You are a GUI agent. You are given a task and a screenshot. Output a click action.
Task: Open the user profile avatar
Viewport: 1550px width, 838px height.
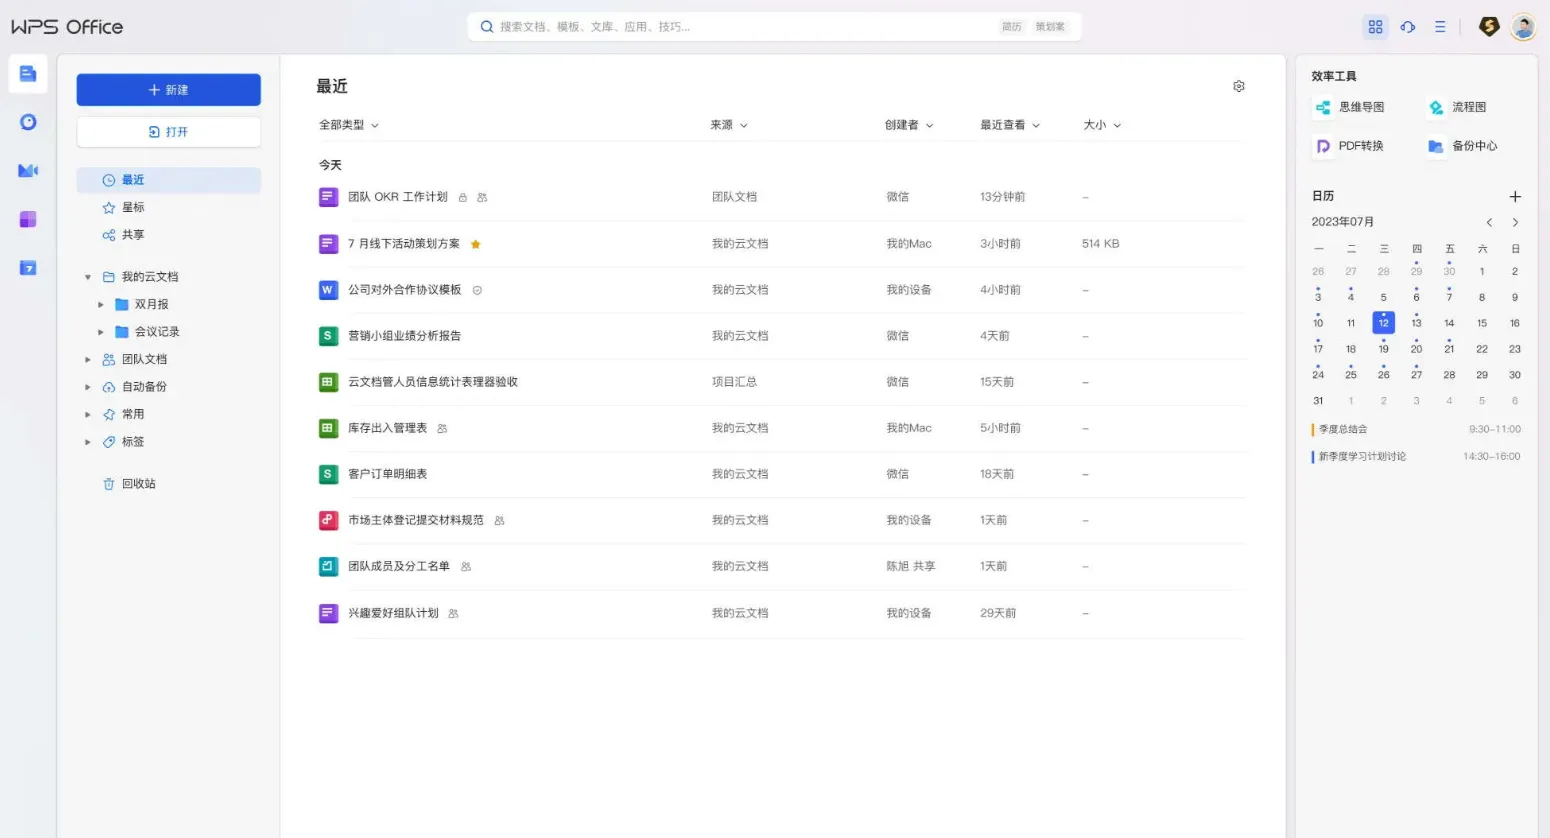(1523, 27)
